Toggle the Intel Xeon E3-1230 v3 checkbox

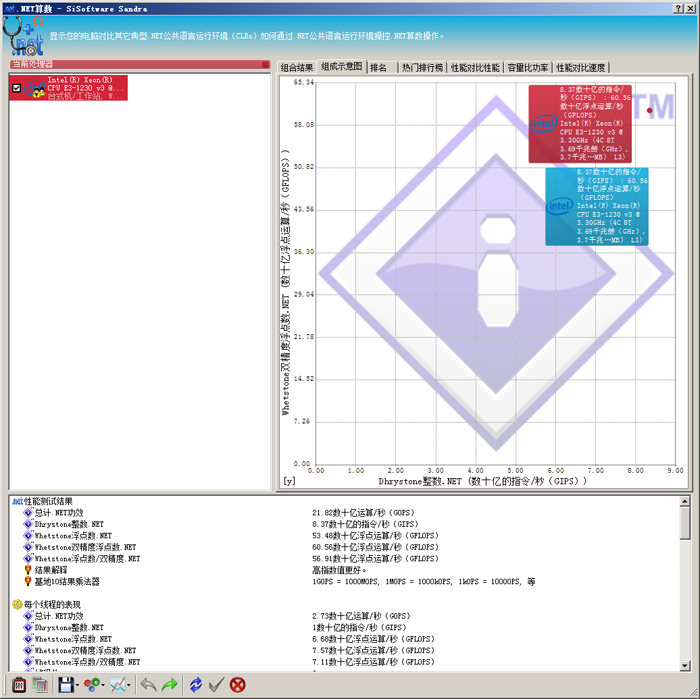point(17,88)
